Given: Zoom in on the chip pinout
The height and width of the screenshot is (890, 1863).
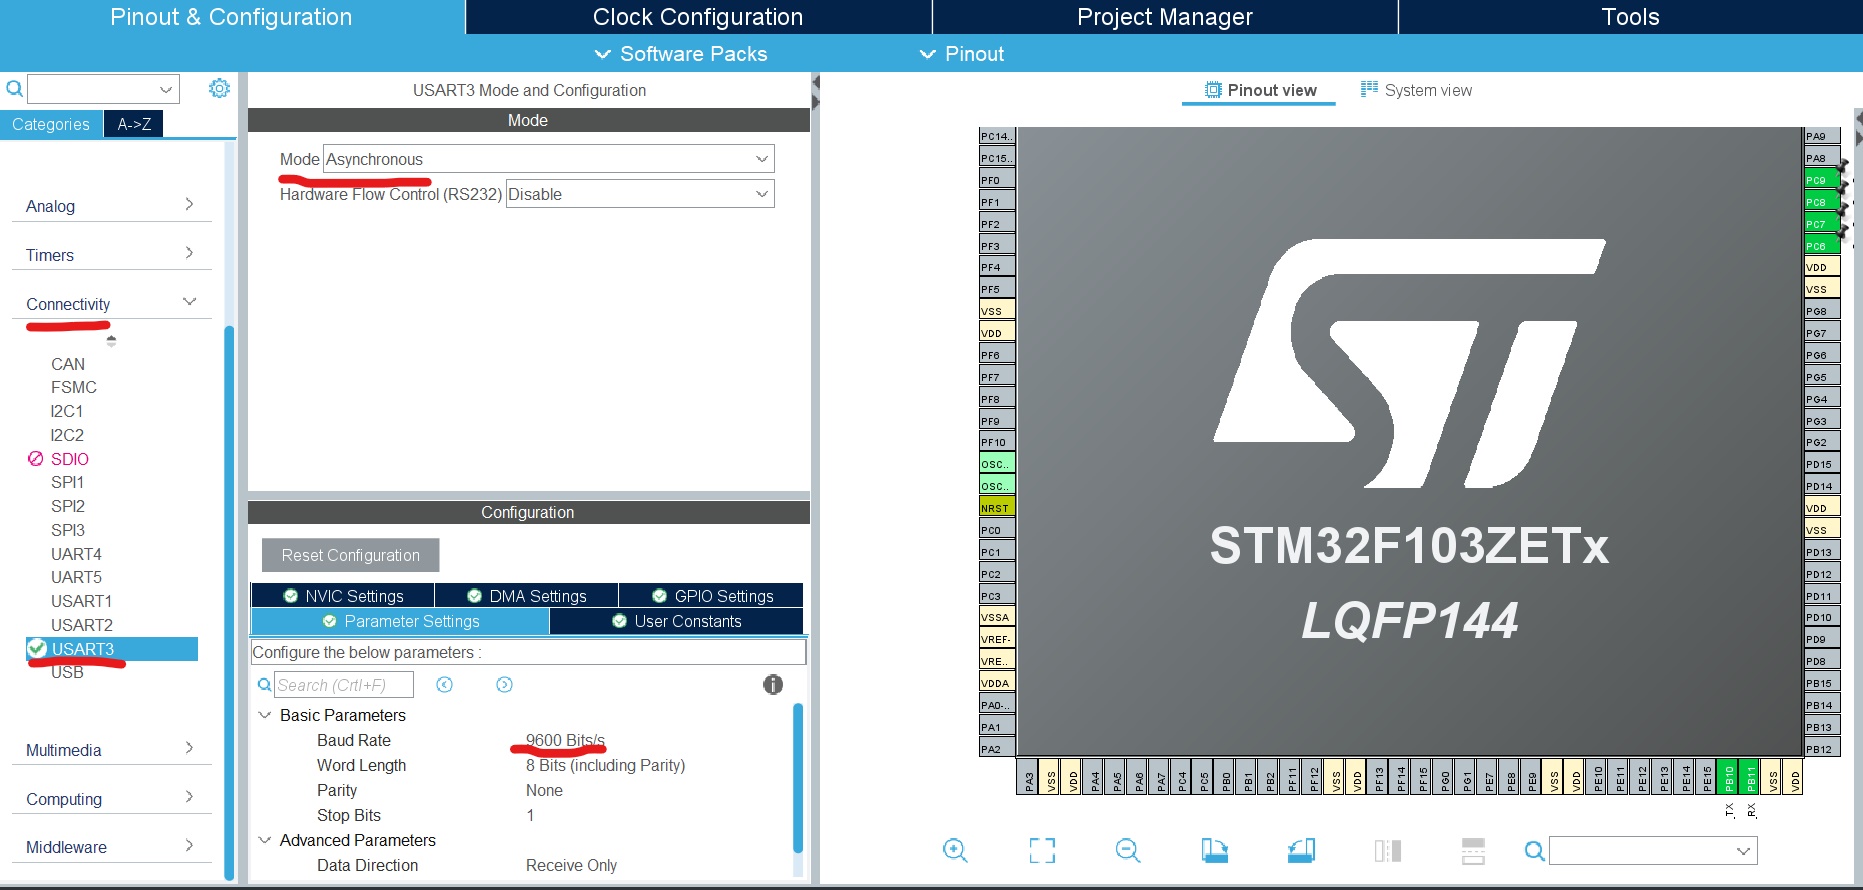Looking at the screenshot, I should (x=955, y=850).
